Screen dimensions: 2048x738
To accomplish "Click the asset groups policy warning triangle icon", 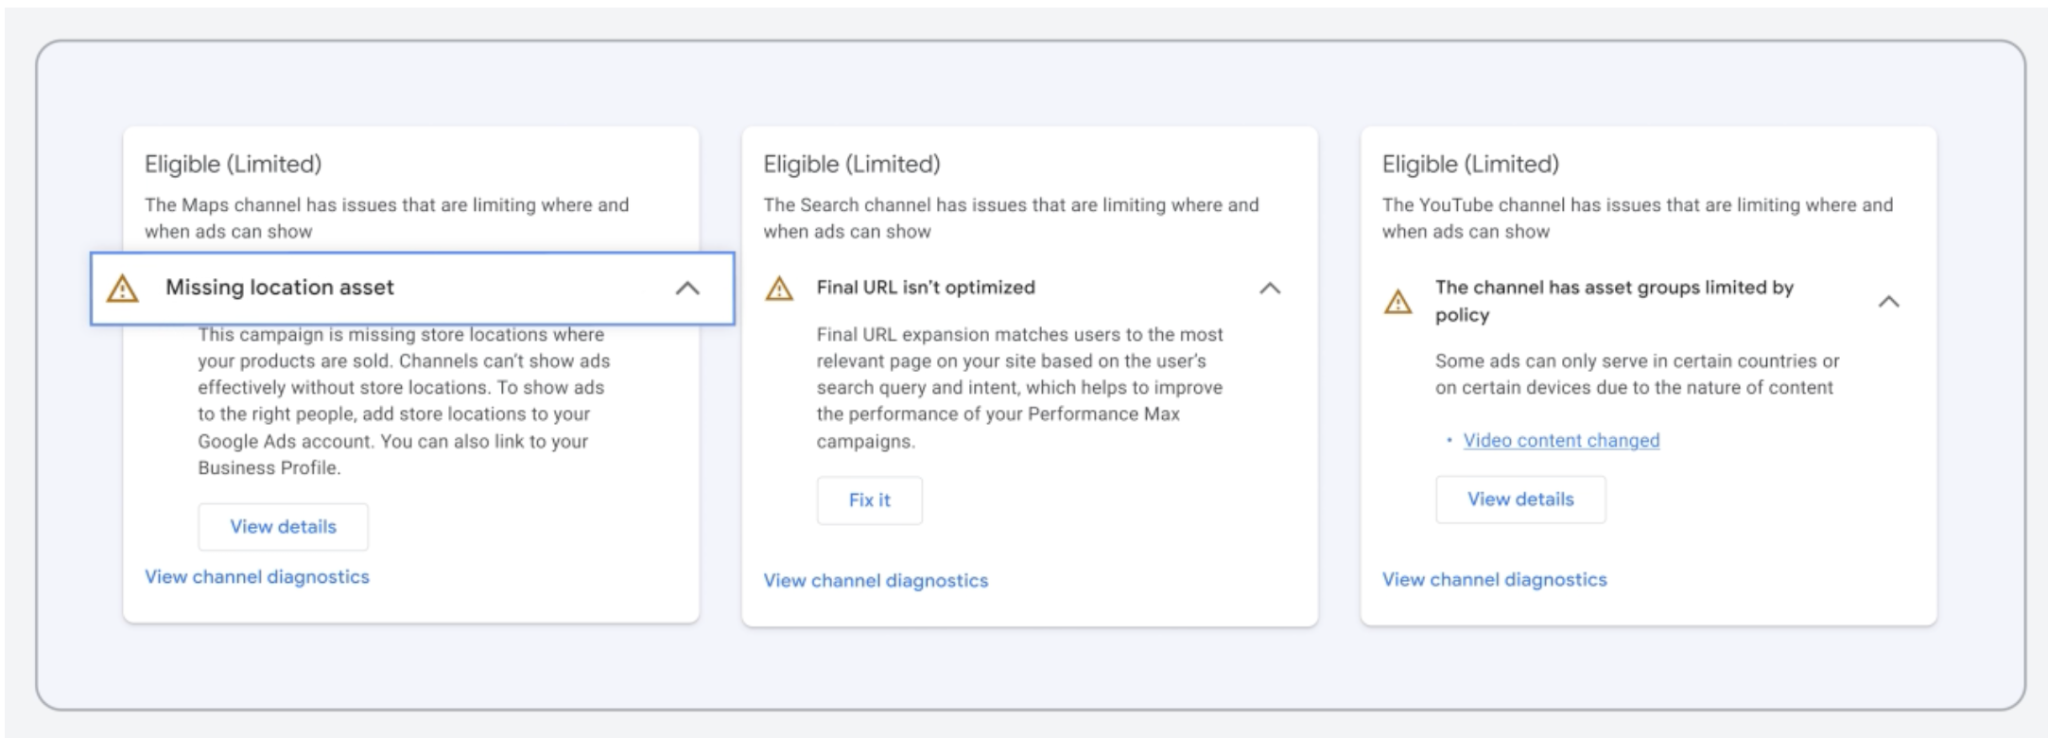I will (x=1398, y=302).
